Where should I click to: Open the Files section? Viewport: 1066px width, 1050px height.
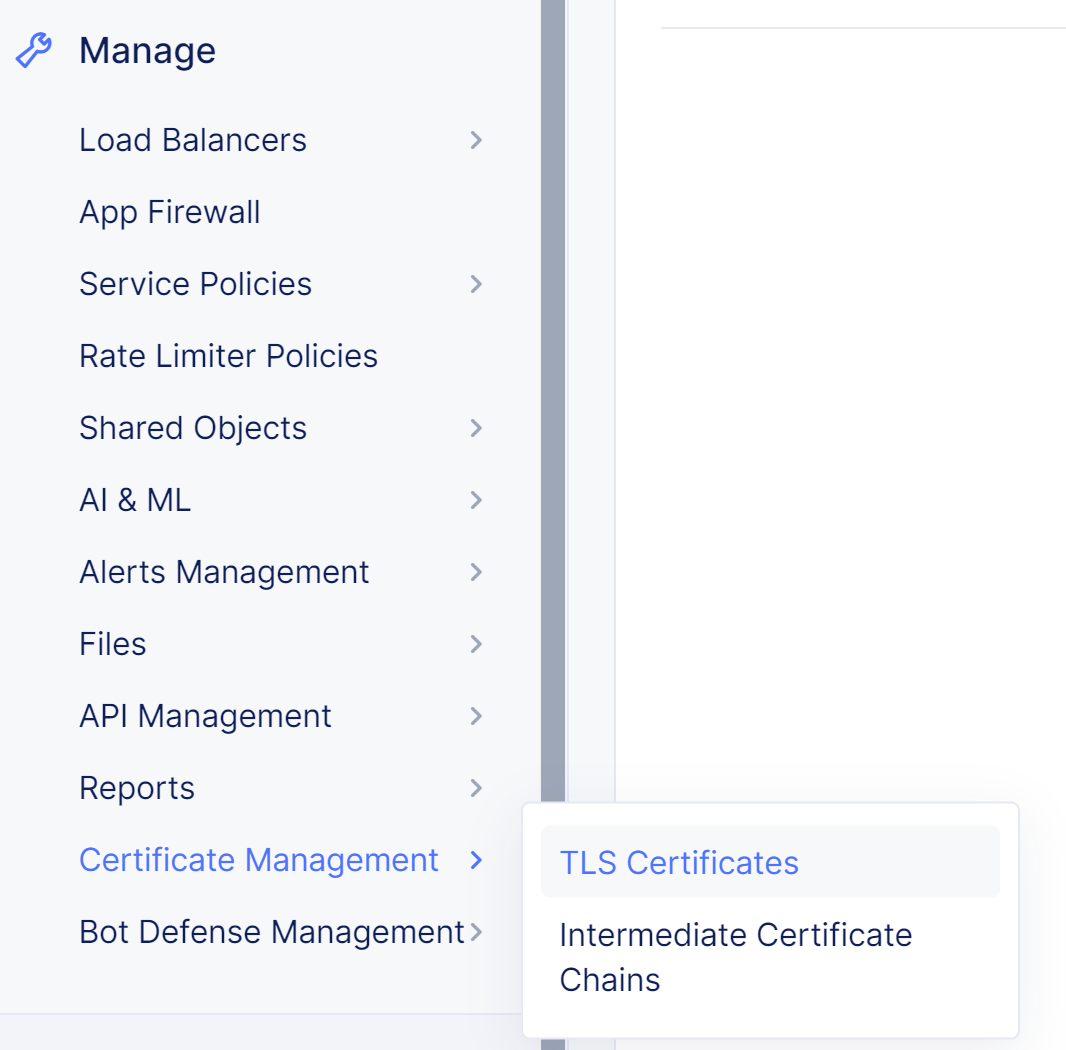pos(112,644)
